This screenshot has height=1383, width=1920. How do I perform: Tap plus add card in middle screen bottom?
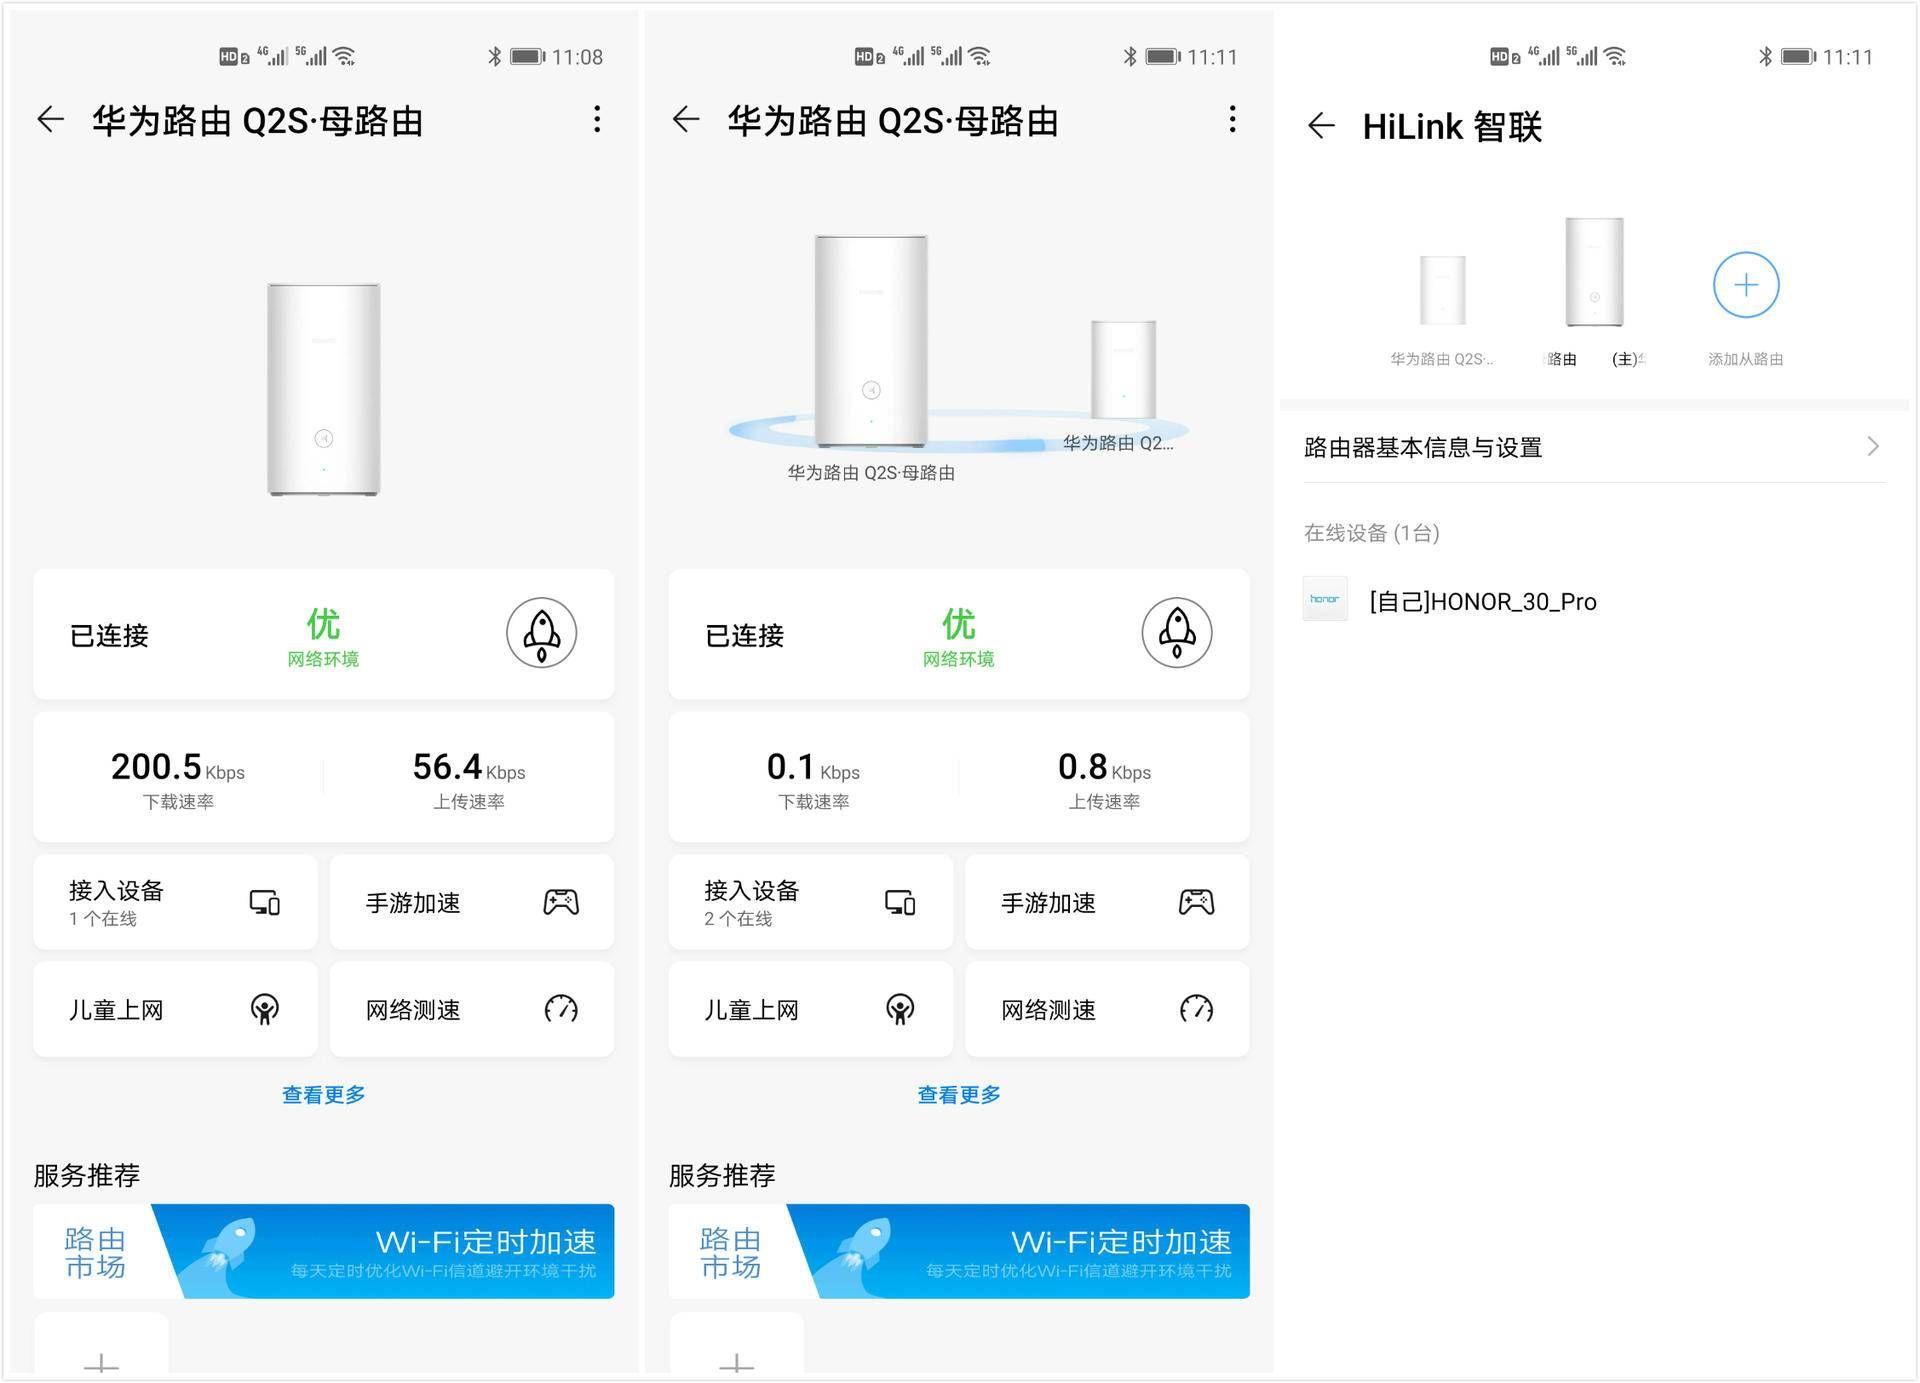(x=737, y=1345)
